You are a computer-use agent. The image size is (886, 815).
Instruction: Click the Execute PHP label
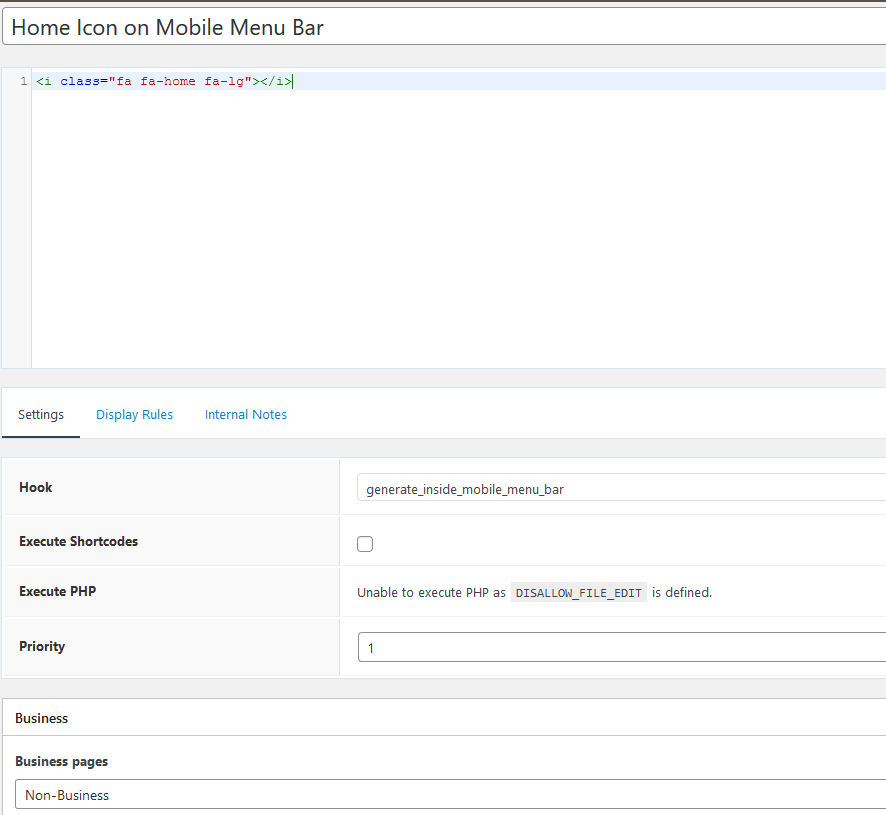click(58, 591)
